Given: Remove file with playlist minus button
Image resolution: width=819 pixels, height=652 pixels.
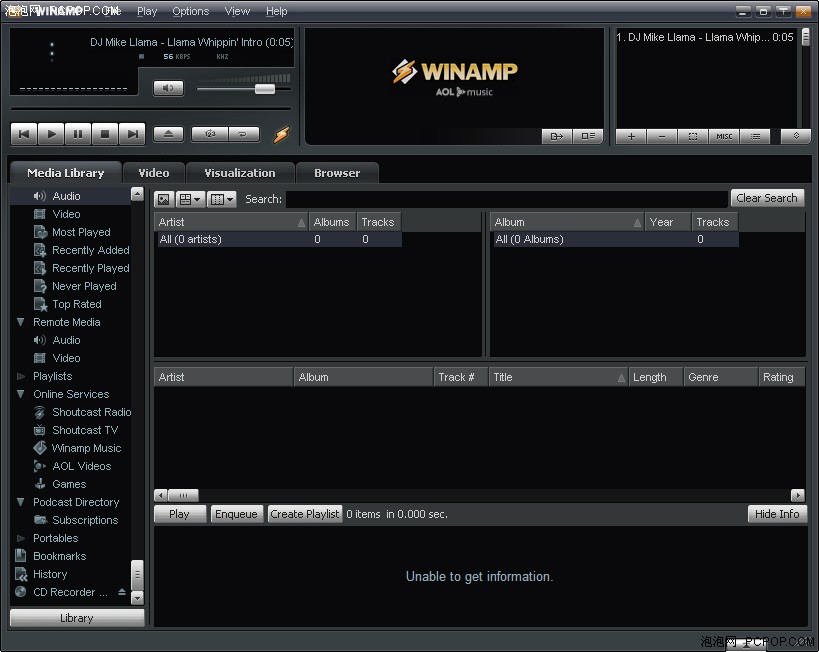Looking at the screenshot, I should click(x=662, y=136).
